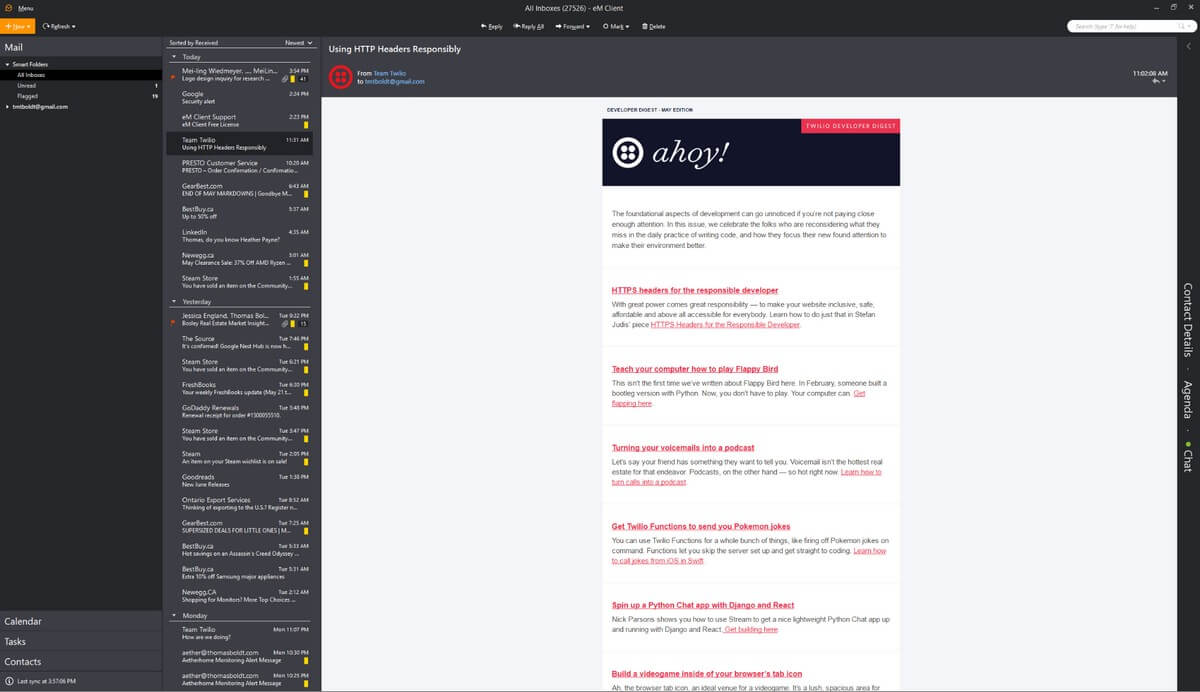Open the Team Twilio How are we doing email

pos(240,632)
